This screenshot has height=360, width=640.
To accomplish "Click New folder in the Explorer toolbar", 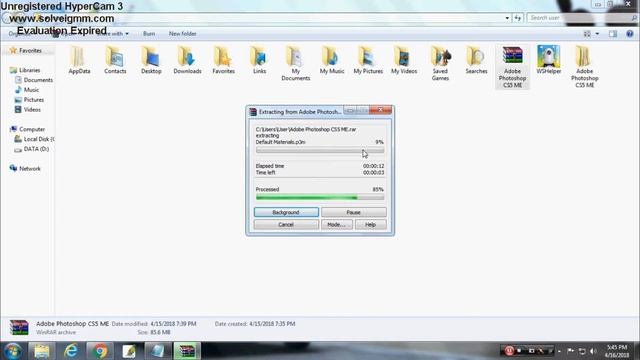I will tap(182, 34).
